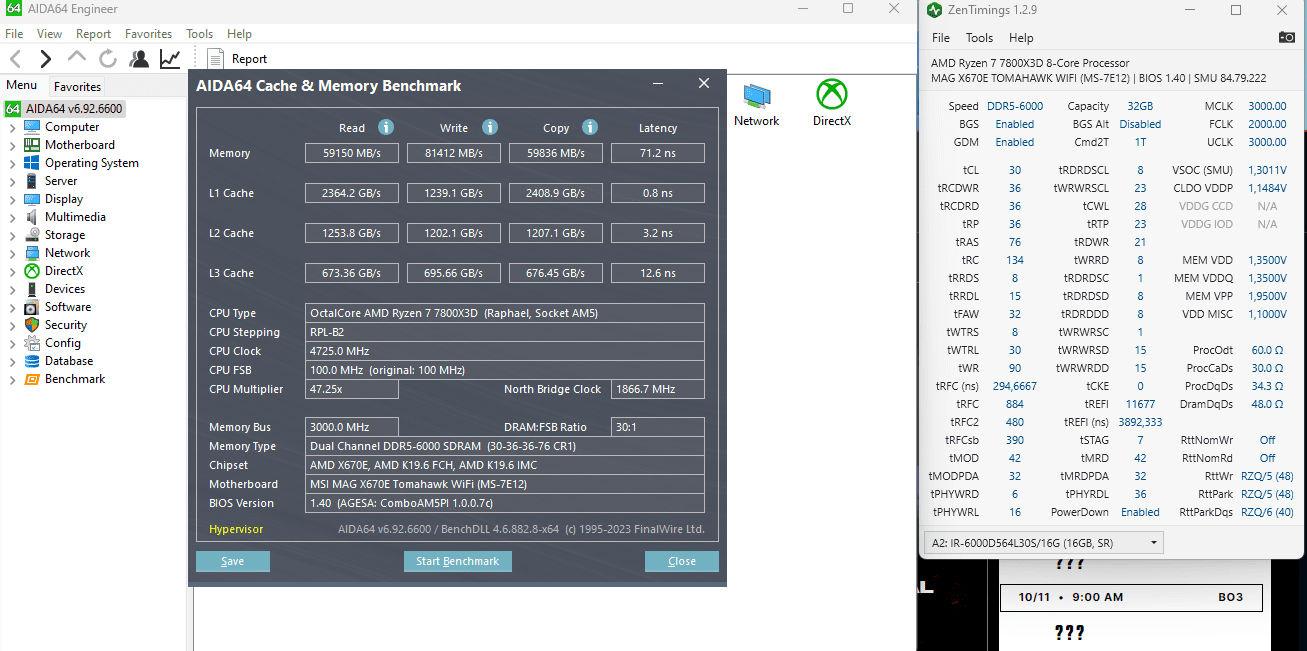1307x651 pixels.
Task: Open the AIDA64 graph chart toolbar icon
Action: coord(170,59)
